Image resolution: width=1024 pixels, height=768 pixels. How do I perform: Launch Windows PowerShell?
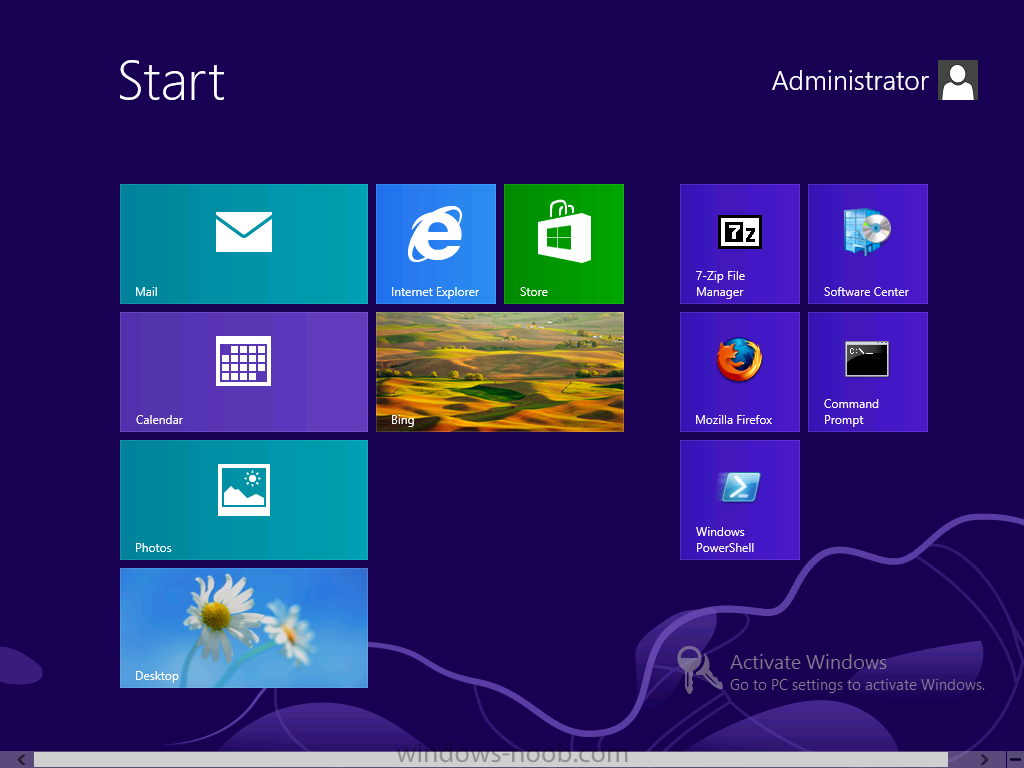click(739, 500)
